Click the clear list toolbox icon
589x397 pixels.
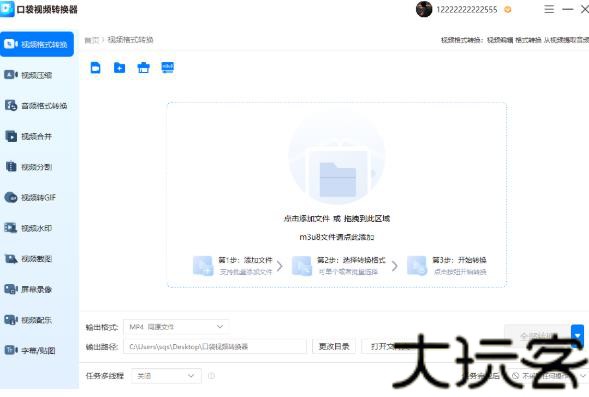click(x=143, y=68)
